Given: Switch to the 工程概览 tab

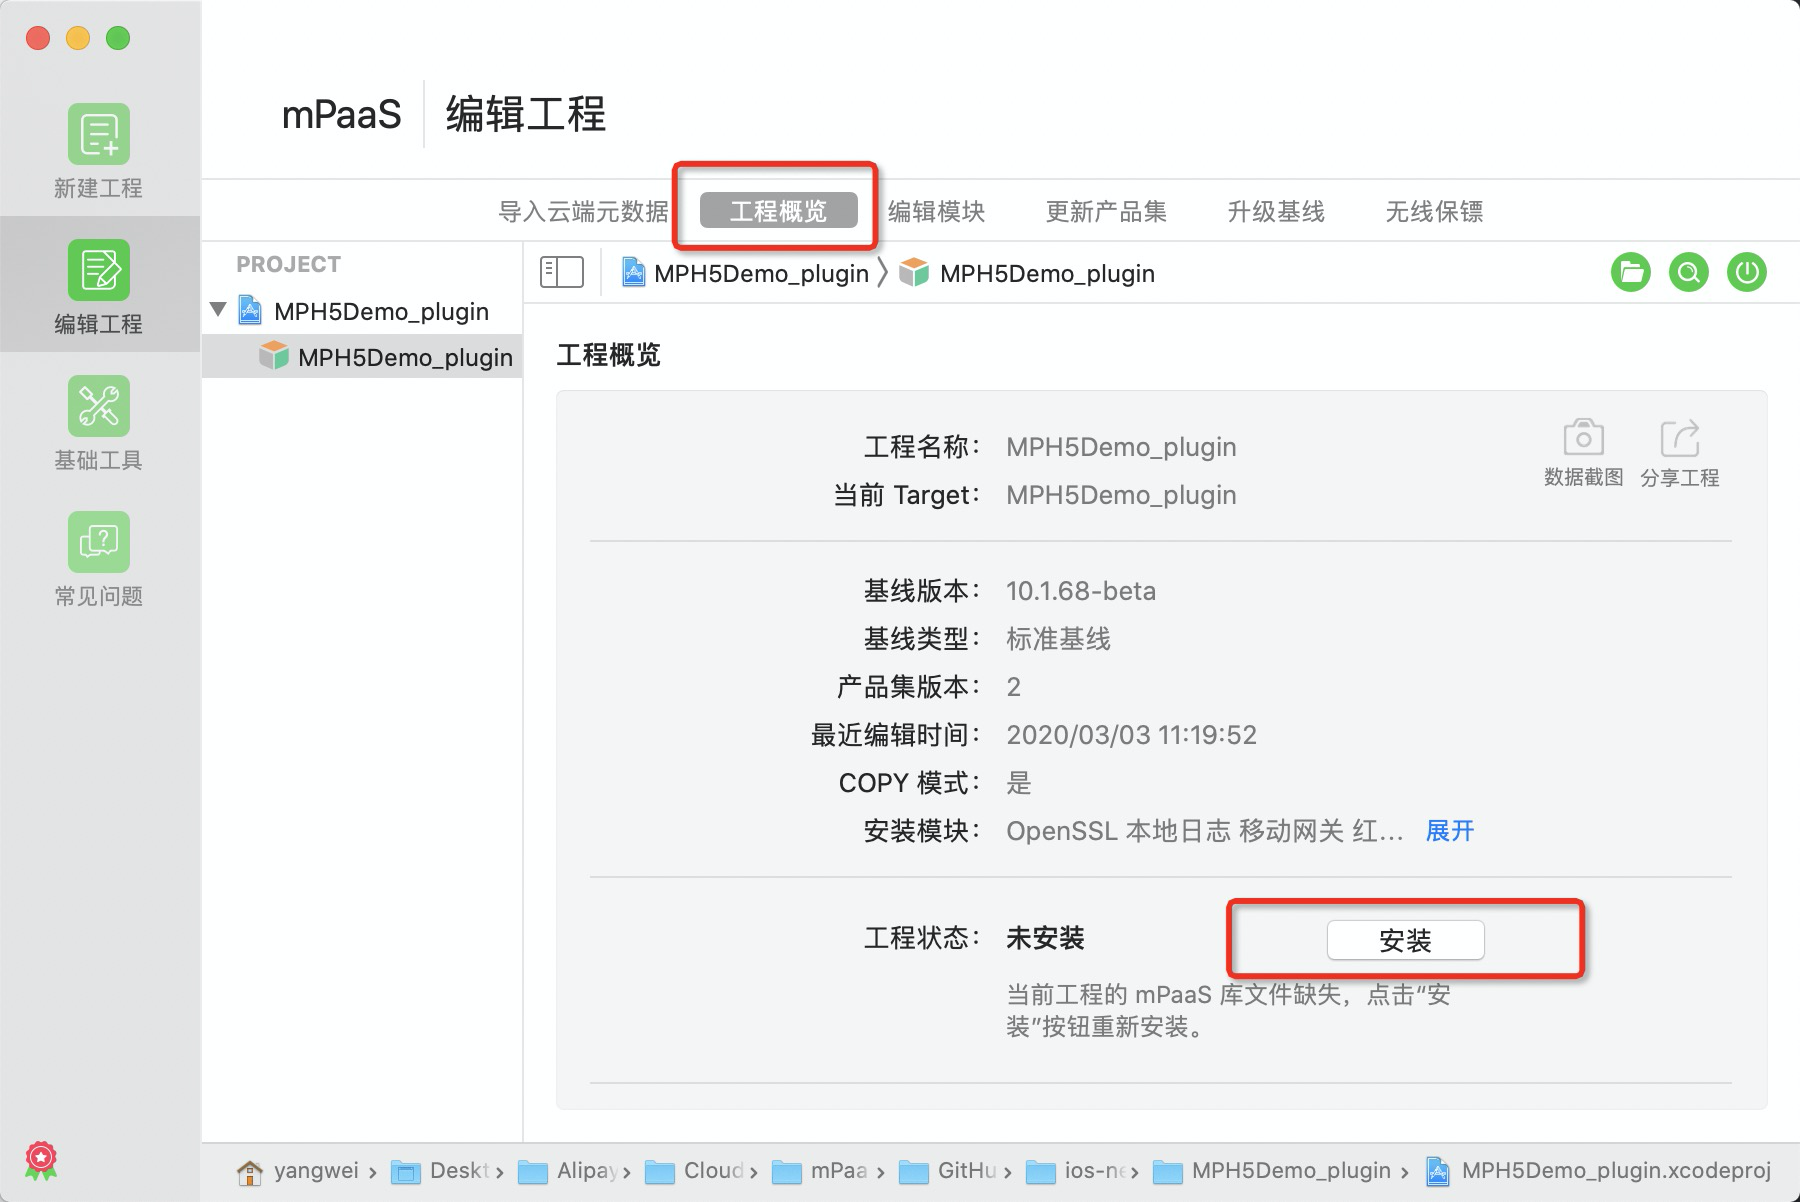Looking at the screenshot, I should [x=778, y=211].
